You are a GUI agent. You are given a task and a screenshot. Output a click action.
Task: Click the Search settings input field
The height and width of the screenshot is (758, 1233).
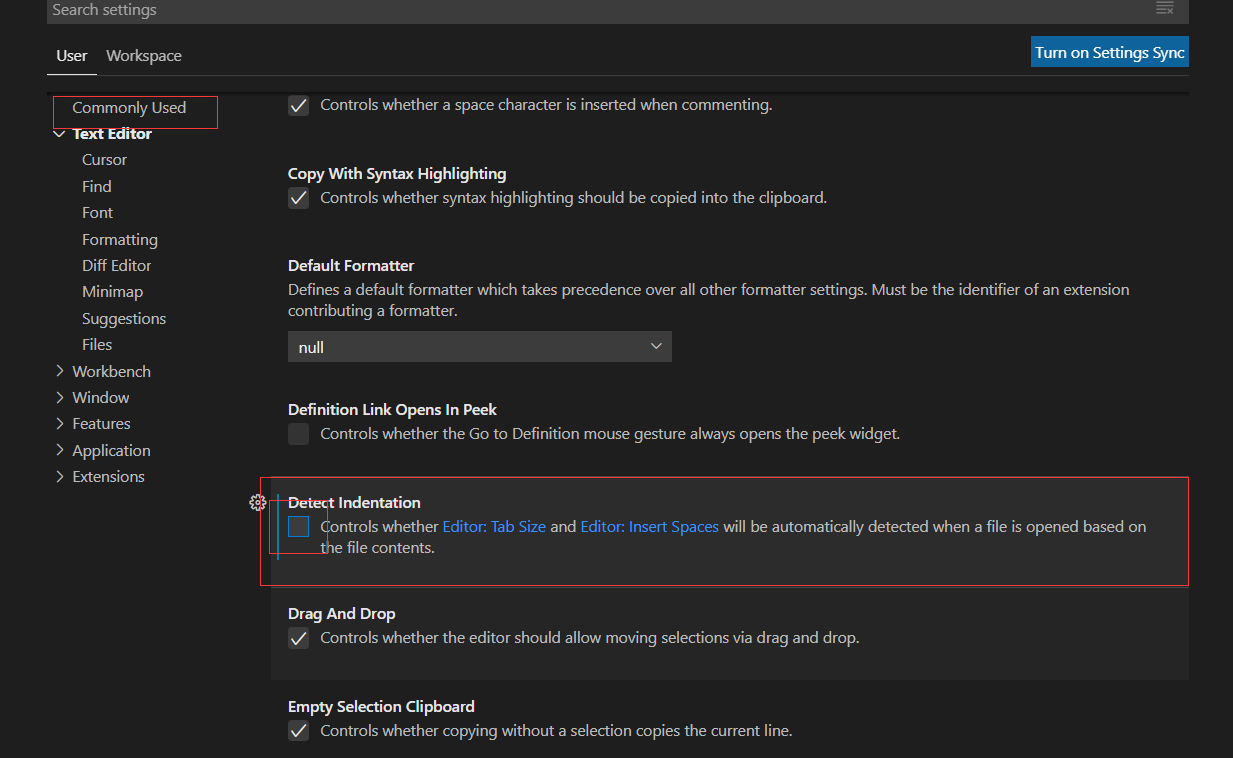[400, 10]
